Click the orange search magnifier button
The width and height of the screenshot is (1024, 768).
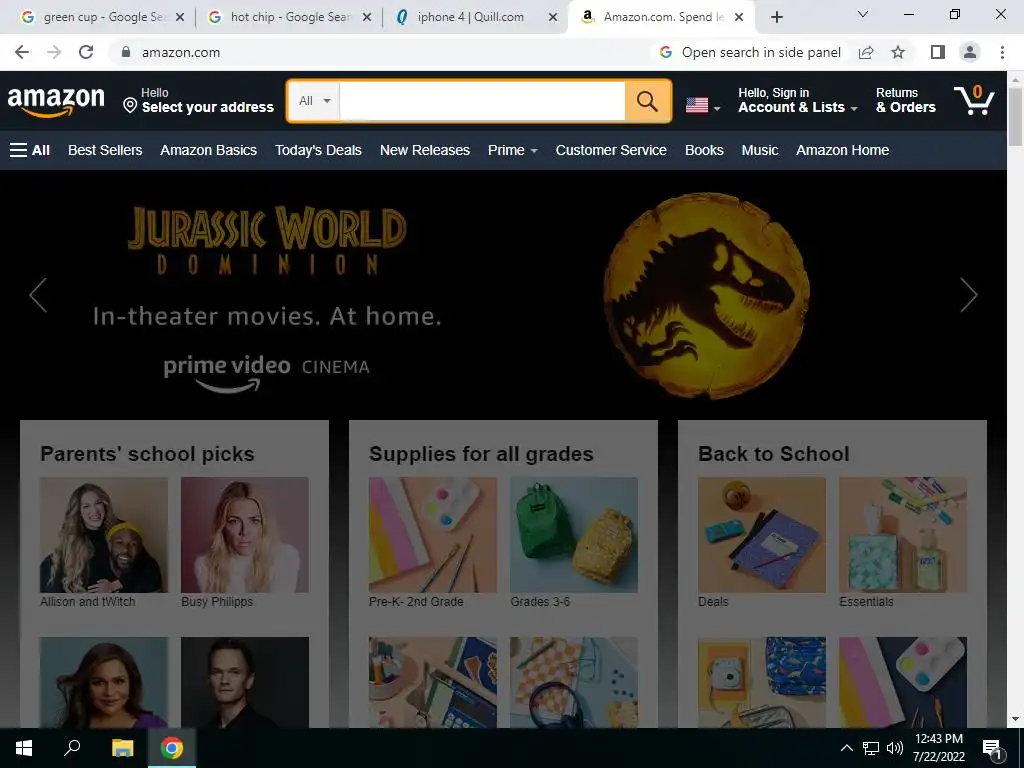pyautogui.click(x=647, y=101)
